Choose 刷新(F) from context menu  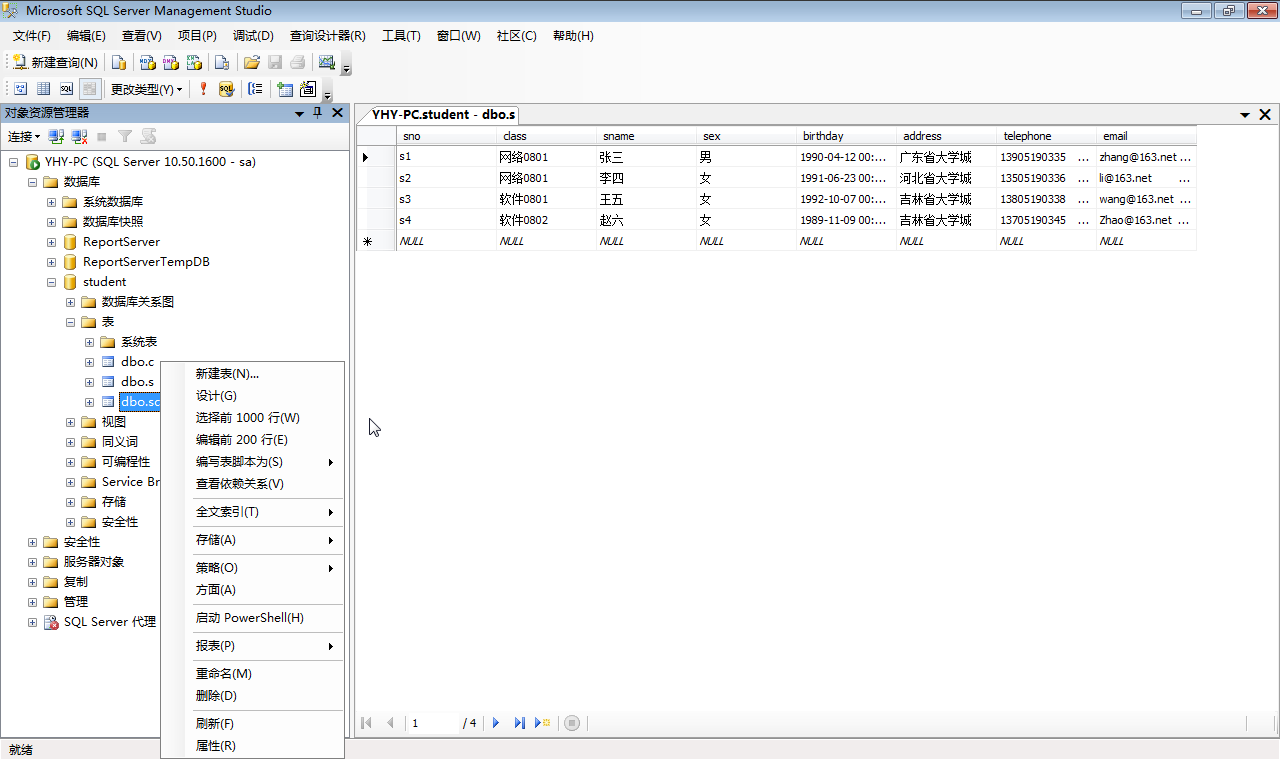tap(252, 724)
